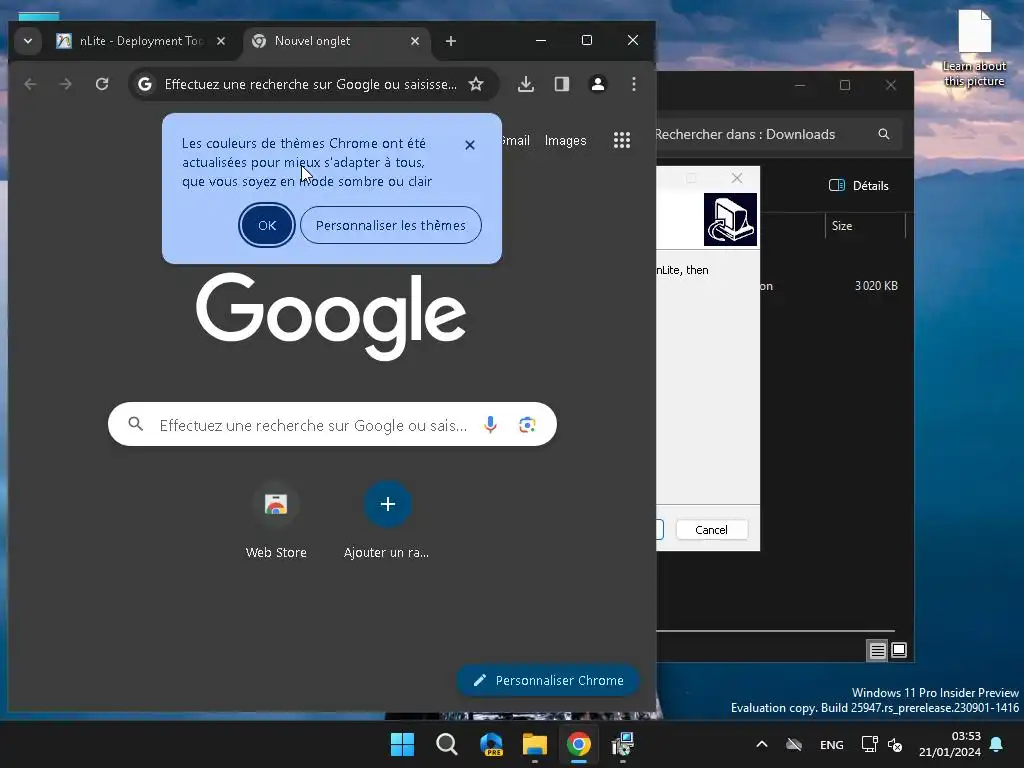1024x768 pixels.
Task: Open Windows Search from the taskbar
Action: [447, 744]
